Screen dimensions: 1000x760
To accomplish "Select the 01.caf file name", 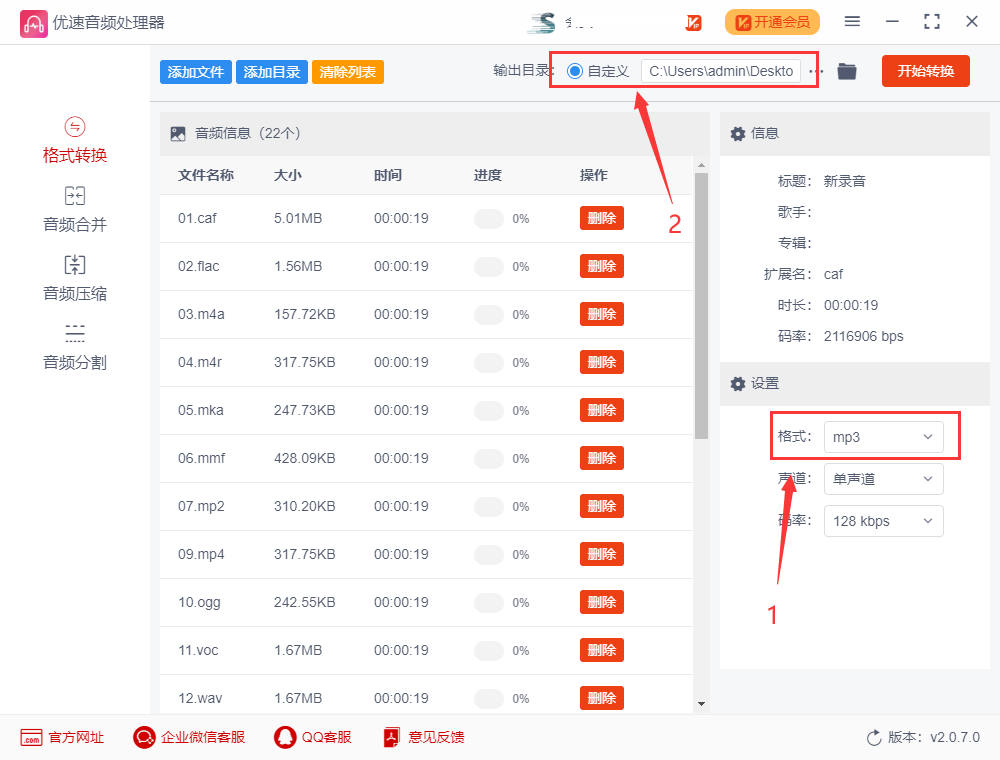I will click(197, 219).
